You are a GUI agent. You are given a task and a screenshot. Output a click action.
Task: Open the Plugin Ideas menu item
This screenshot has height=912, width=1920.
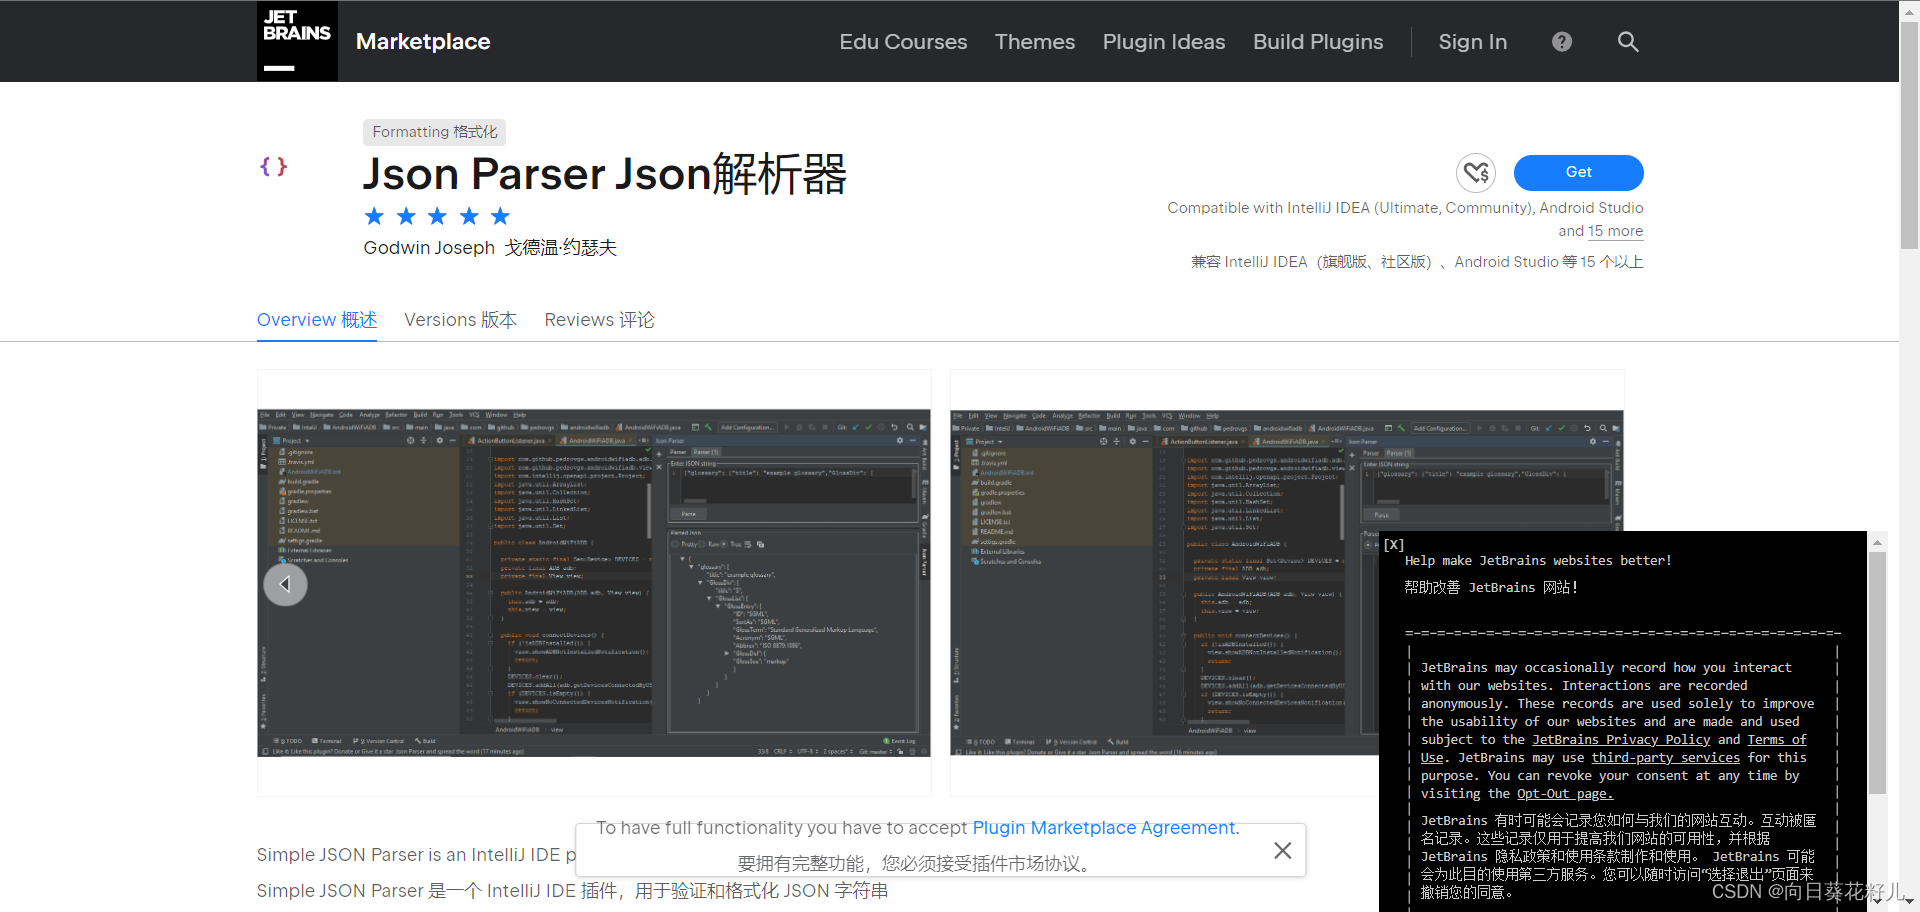[x=1163, y=42]
